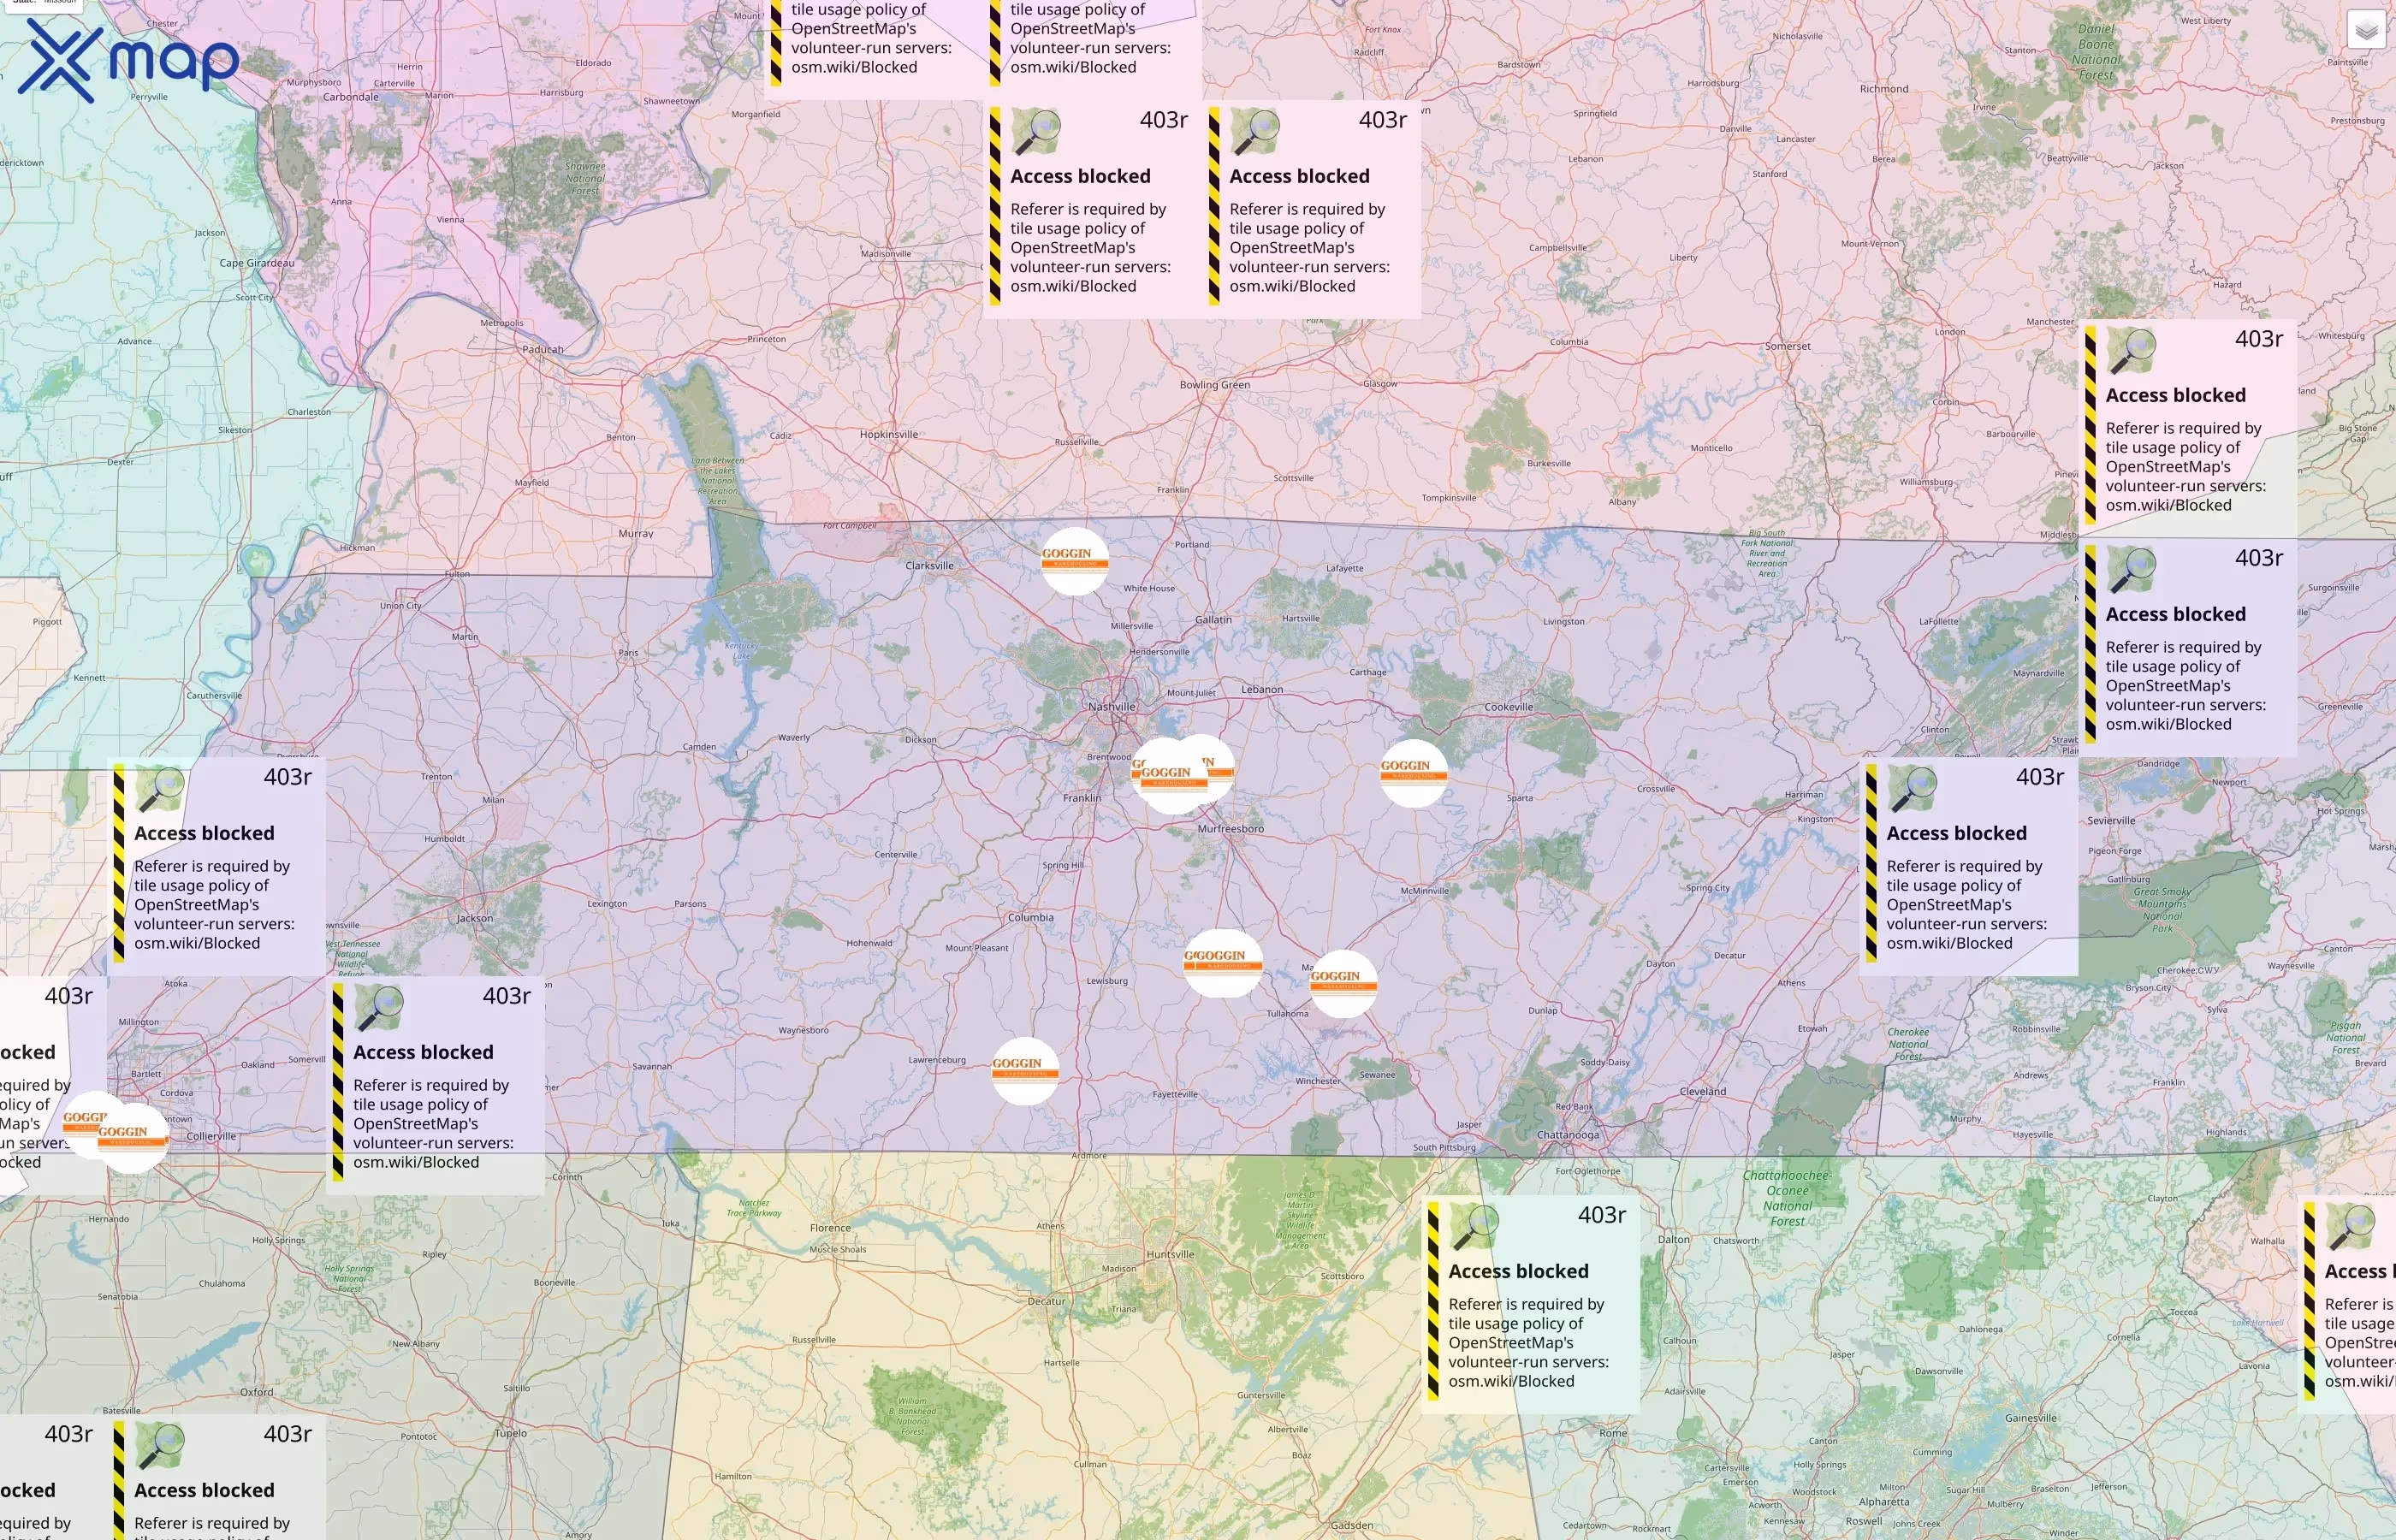This screenshot has height=1540, width=2396.
Task: Click the Bowling Green label
Action: pyautogui.click(x=1214, y=385)
